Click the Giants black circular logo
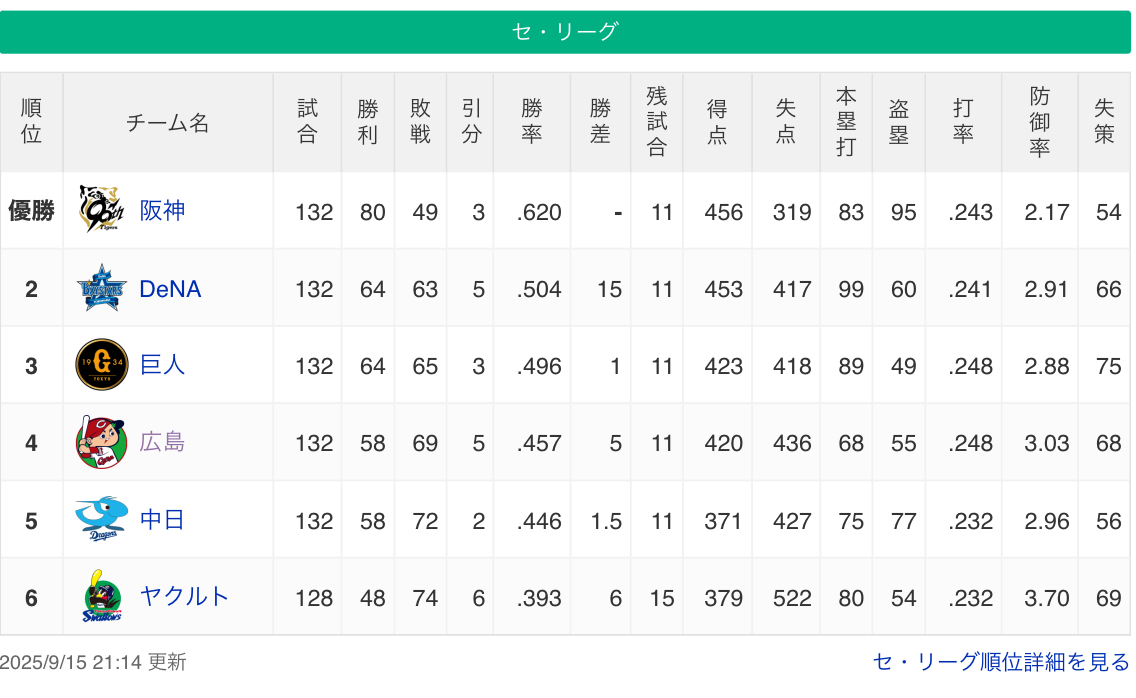This screenshot has height=698, width=1136. pyautogui.click(x=101, y=365)
